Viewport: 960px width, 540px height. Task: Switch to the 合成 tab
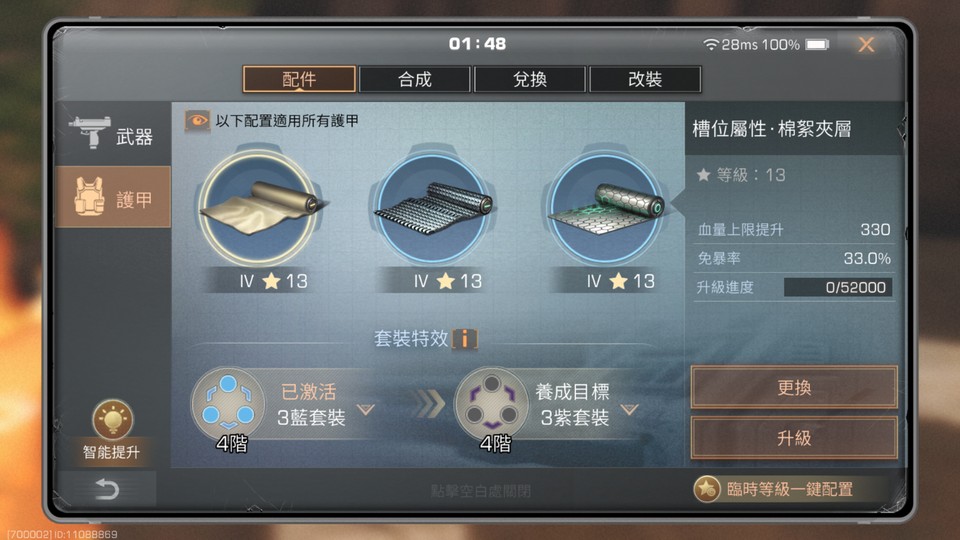414,80
